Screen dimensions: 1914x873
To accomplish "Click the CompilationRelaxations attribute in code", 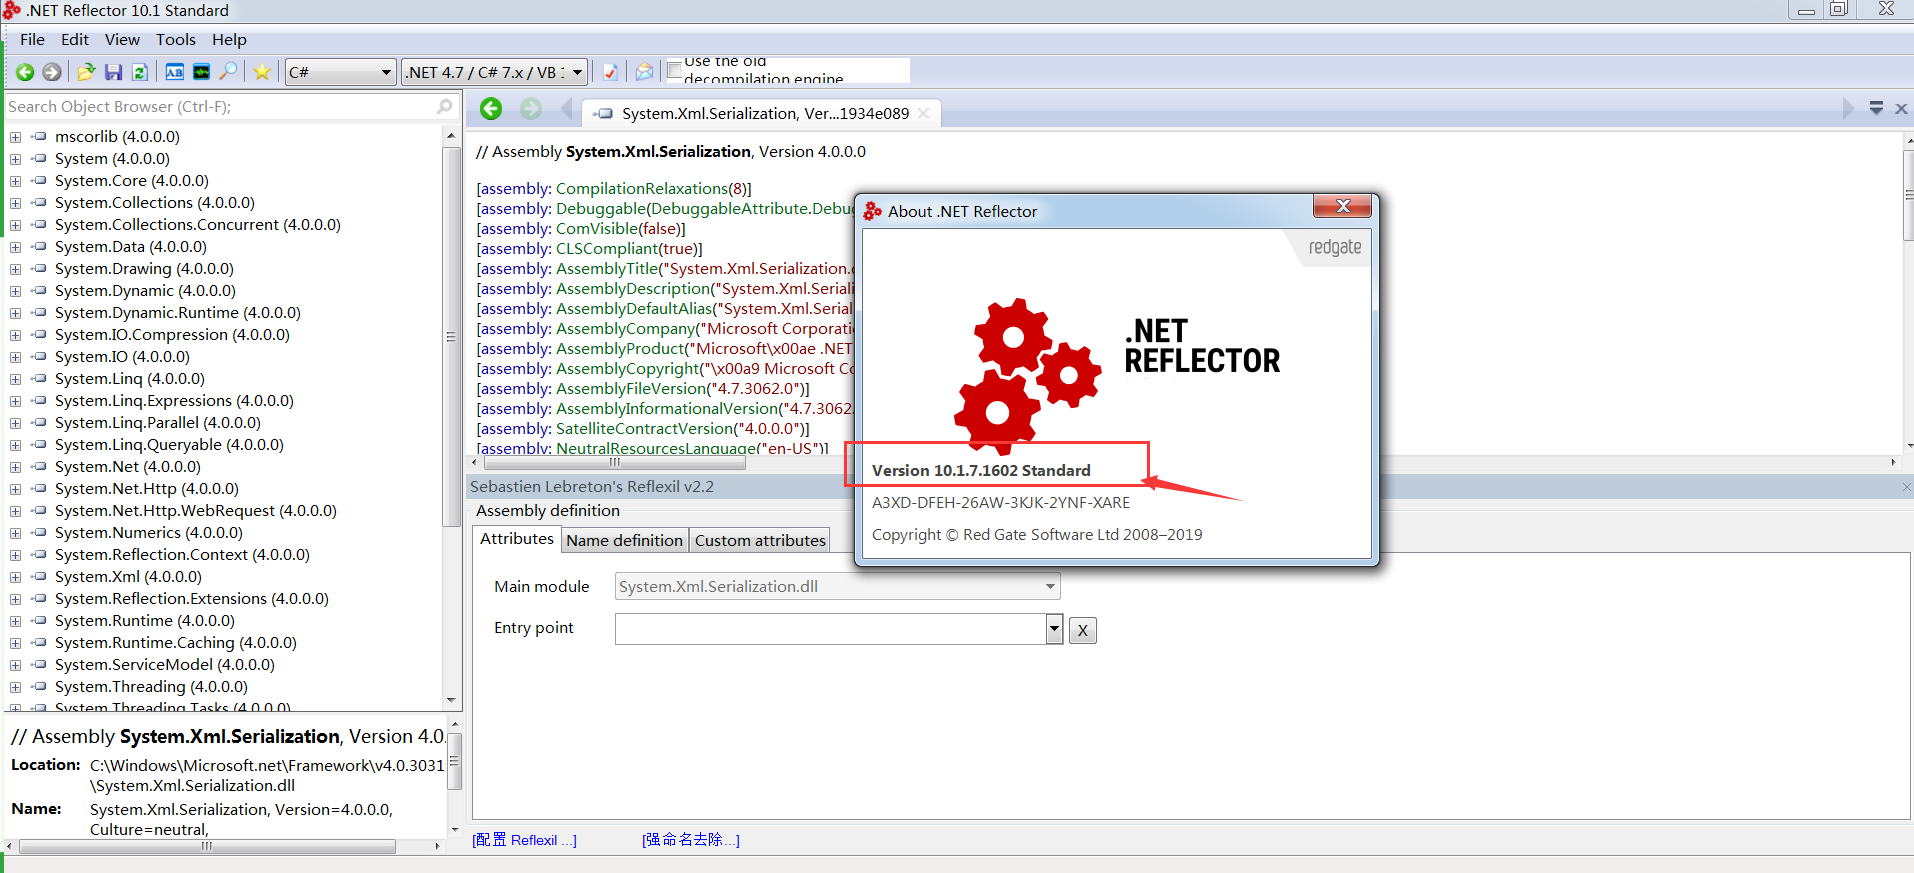I will (641, 188).
